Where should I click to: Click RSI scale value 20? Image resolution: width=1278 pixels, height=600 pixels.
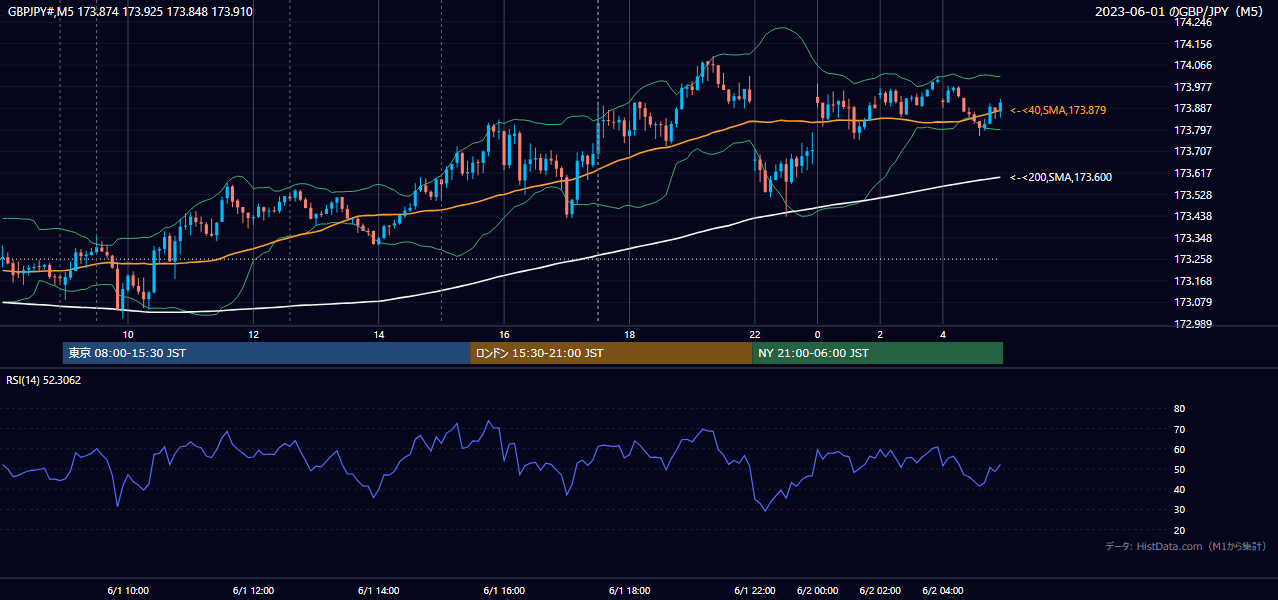pos(1179,531)
